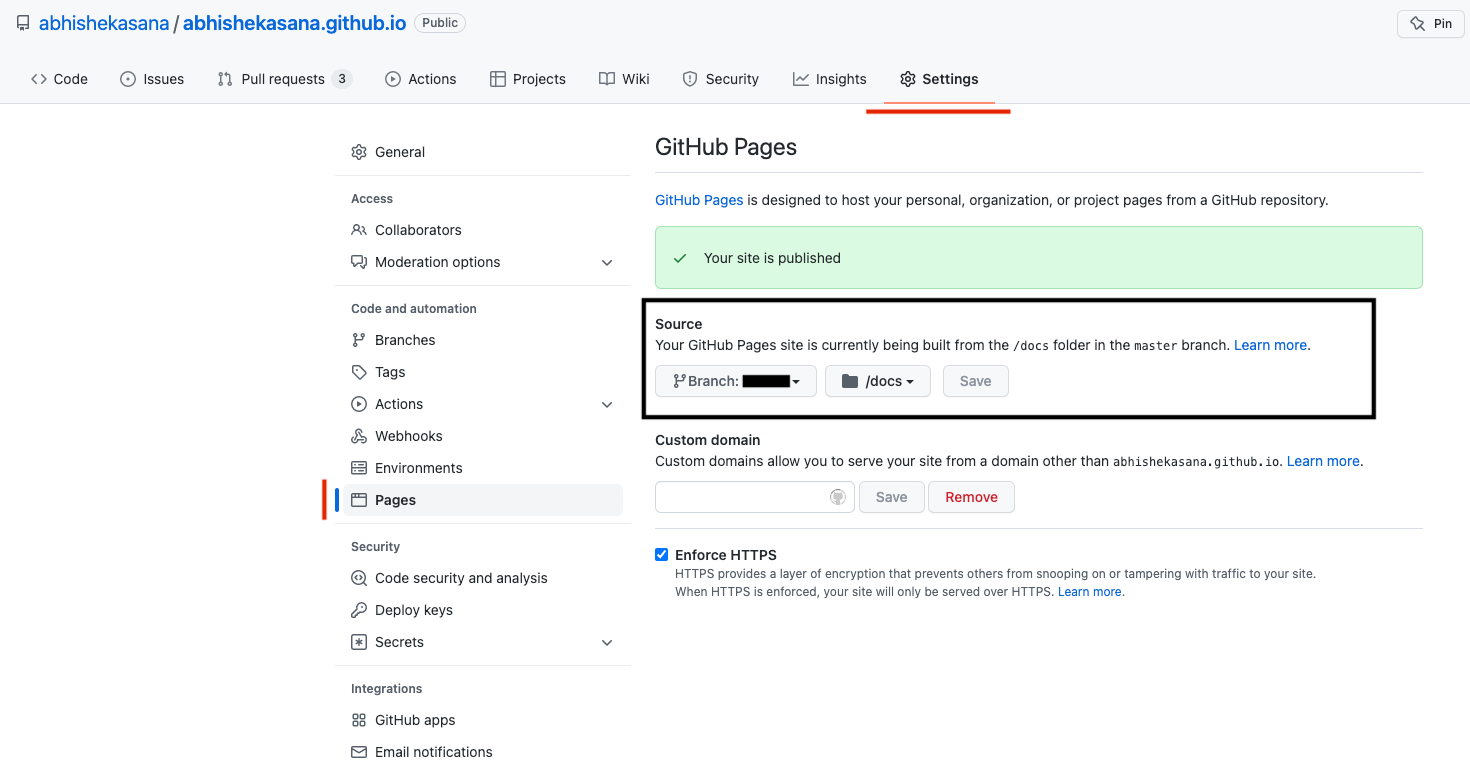Select Code security and analysis item
The width and height of the screenshot is (1470, 770).
[x=483, y=578]
